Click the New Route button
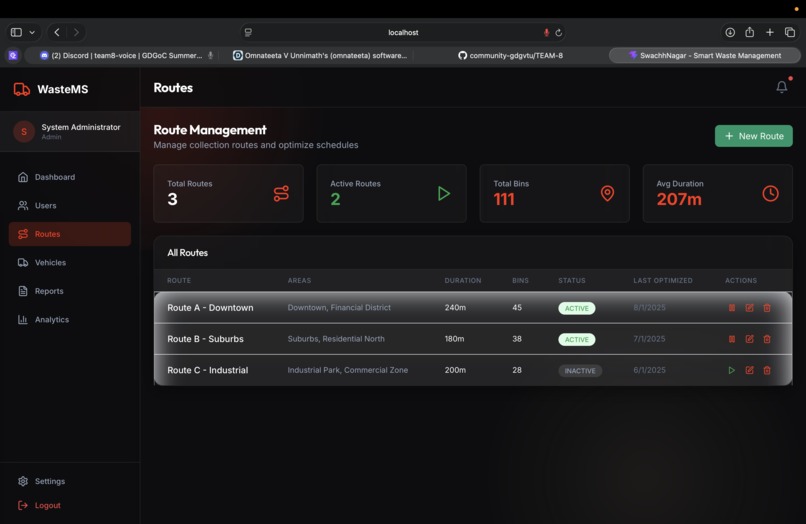Viewport: 806px width, 524px height. coord(754,136)
